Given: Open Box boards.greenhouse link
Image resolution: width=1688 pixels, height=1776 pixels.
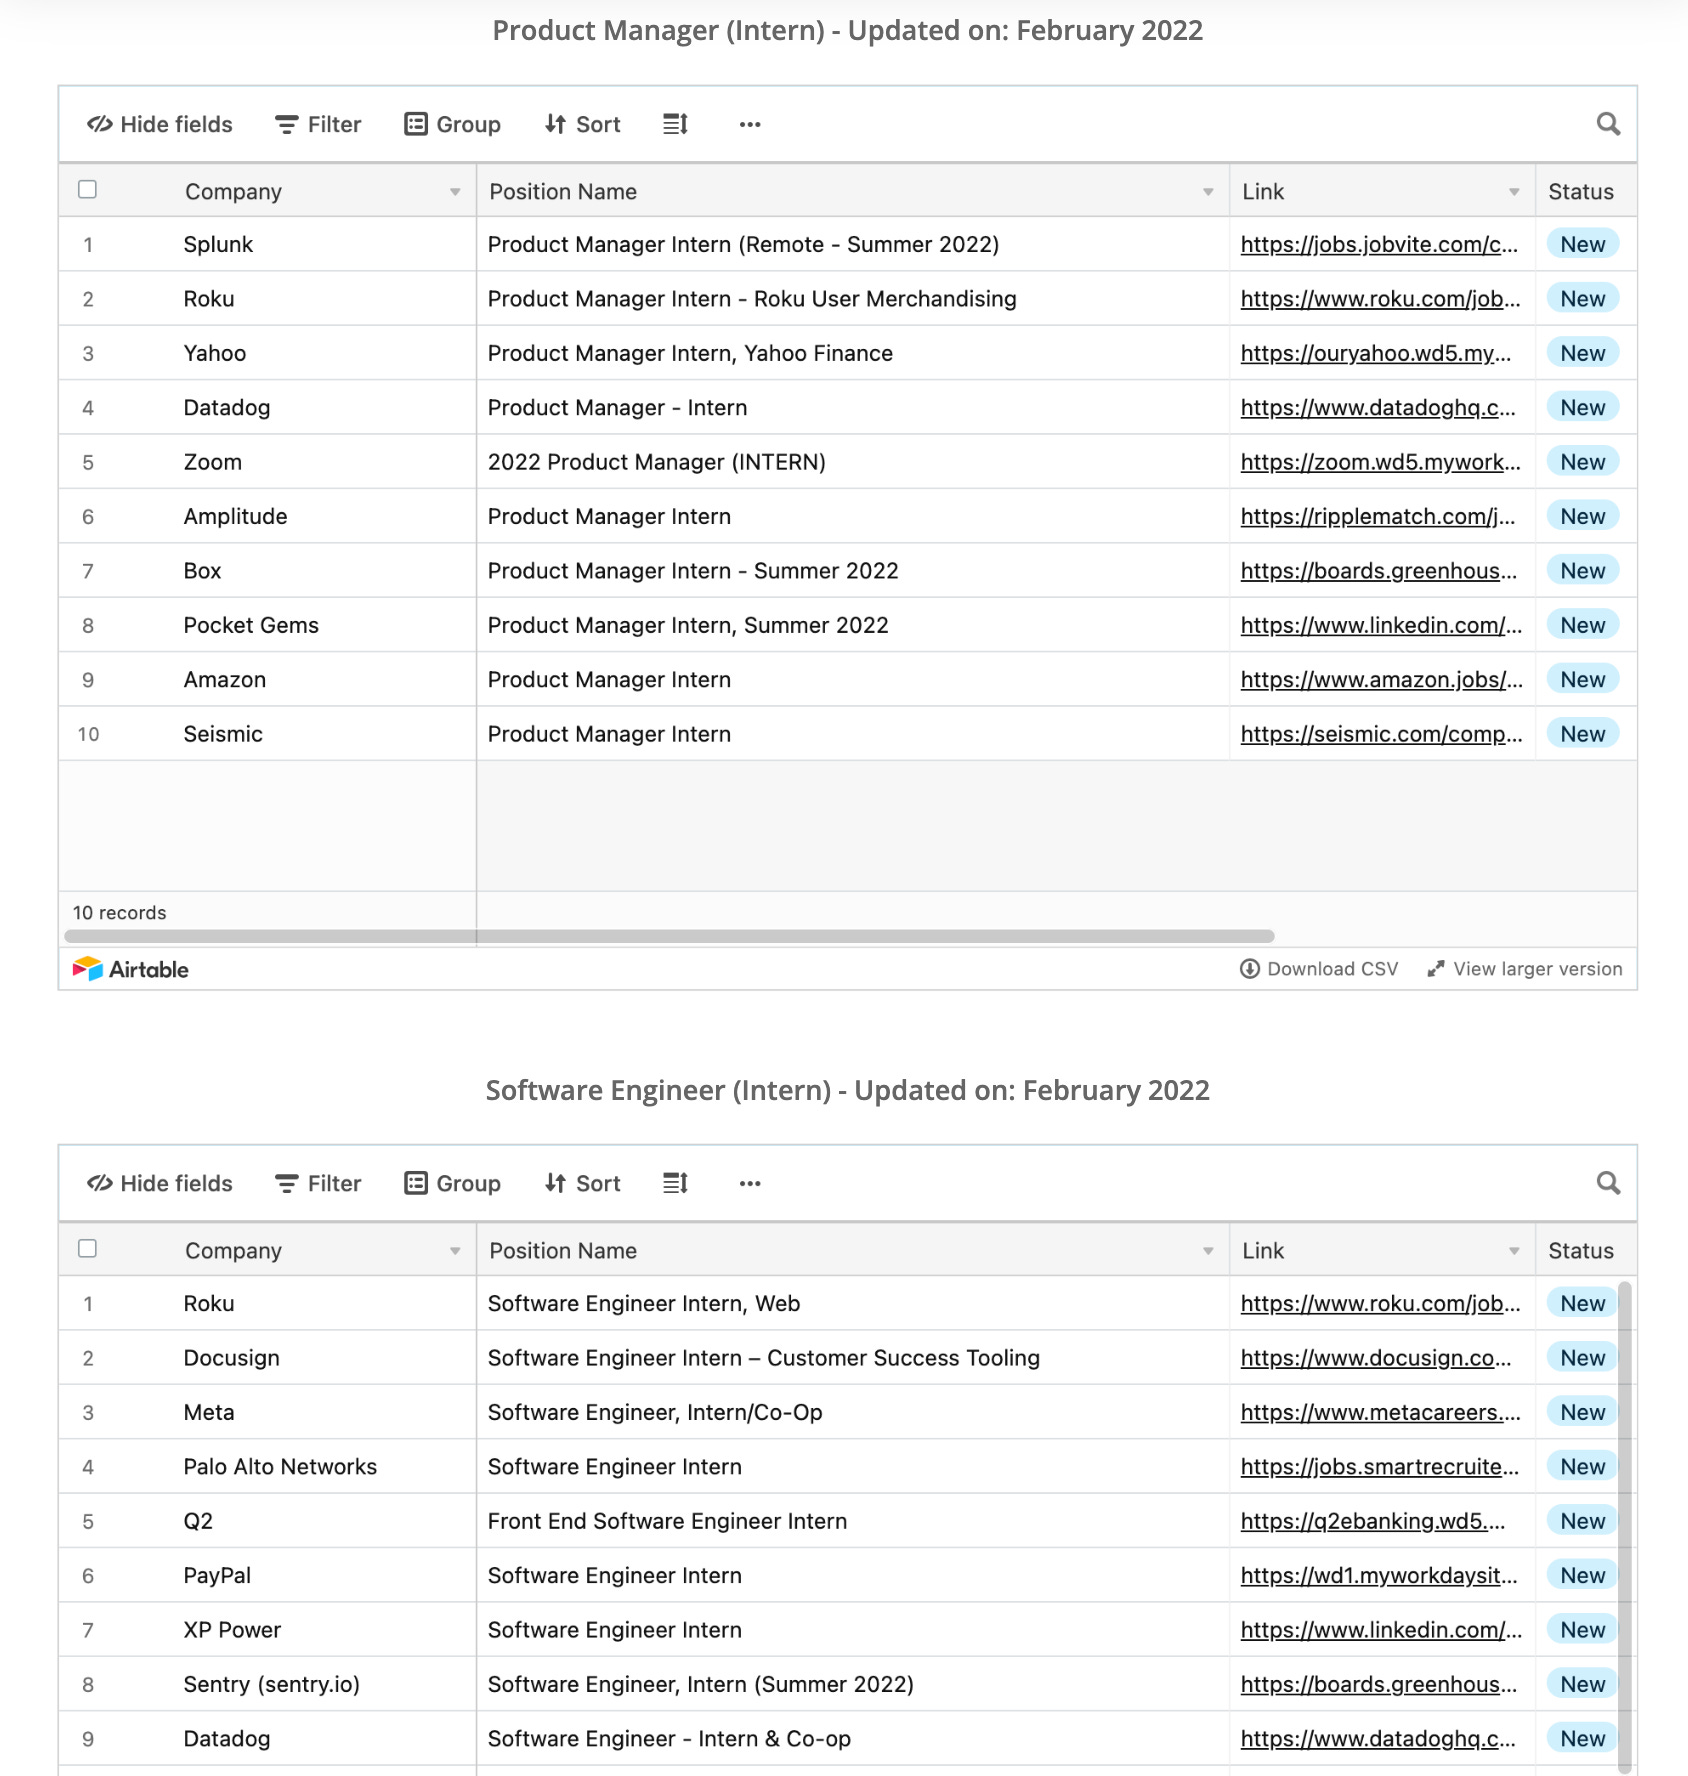Looking at the screenshot, I should pos(1379,571).
